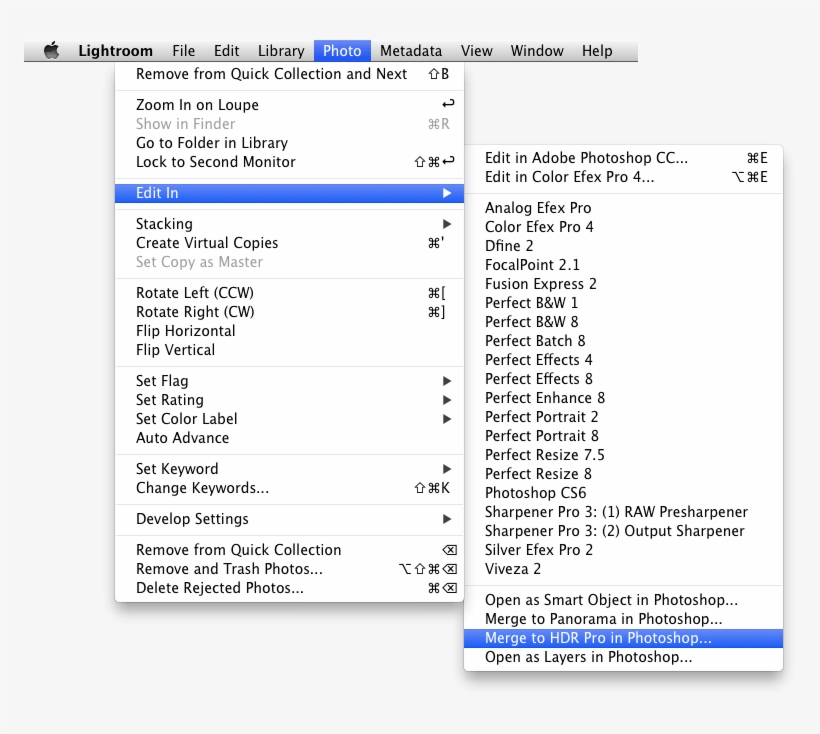Choose Open as Smart Object in Photoshop
Screen dimensions: 820x734
pos(623,600)
